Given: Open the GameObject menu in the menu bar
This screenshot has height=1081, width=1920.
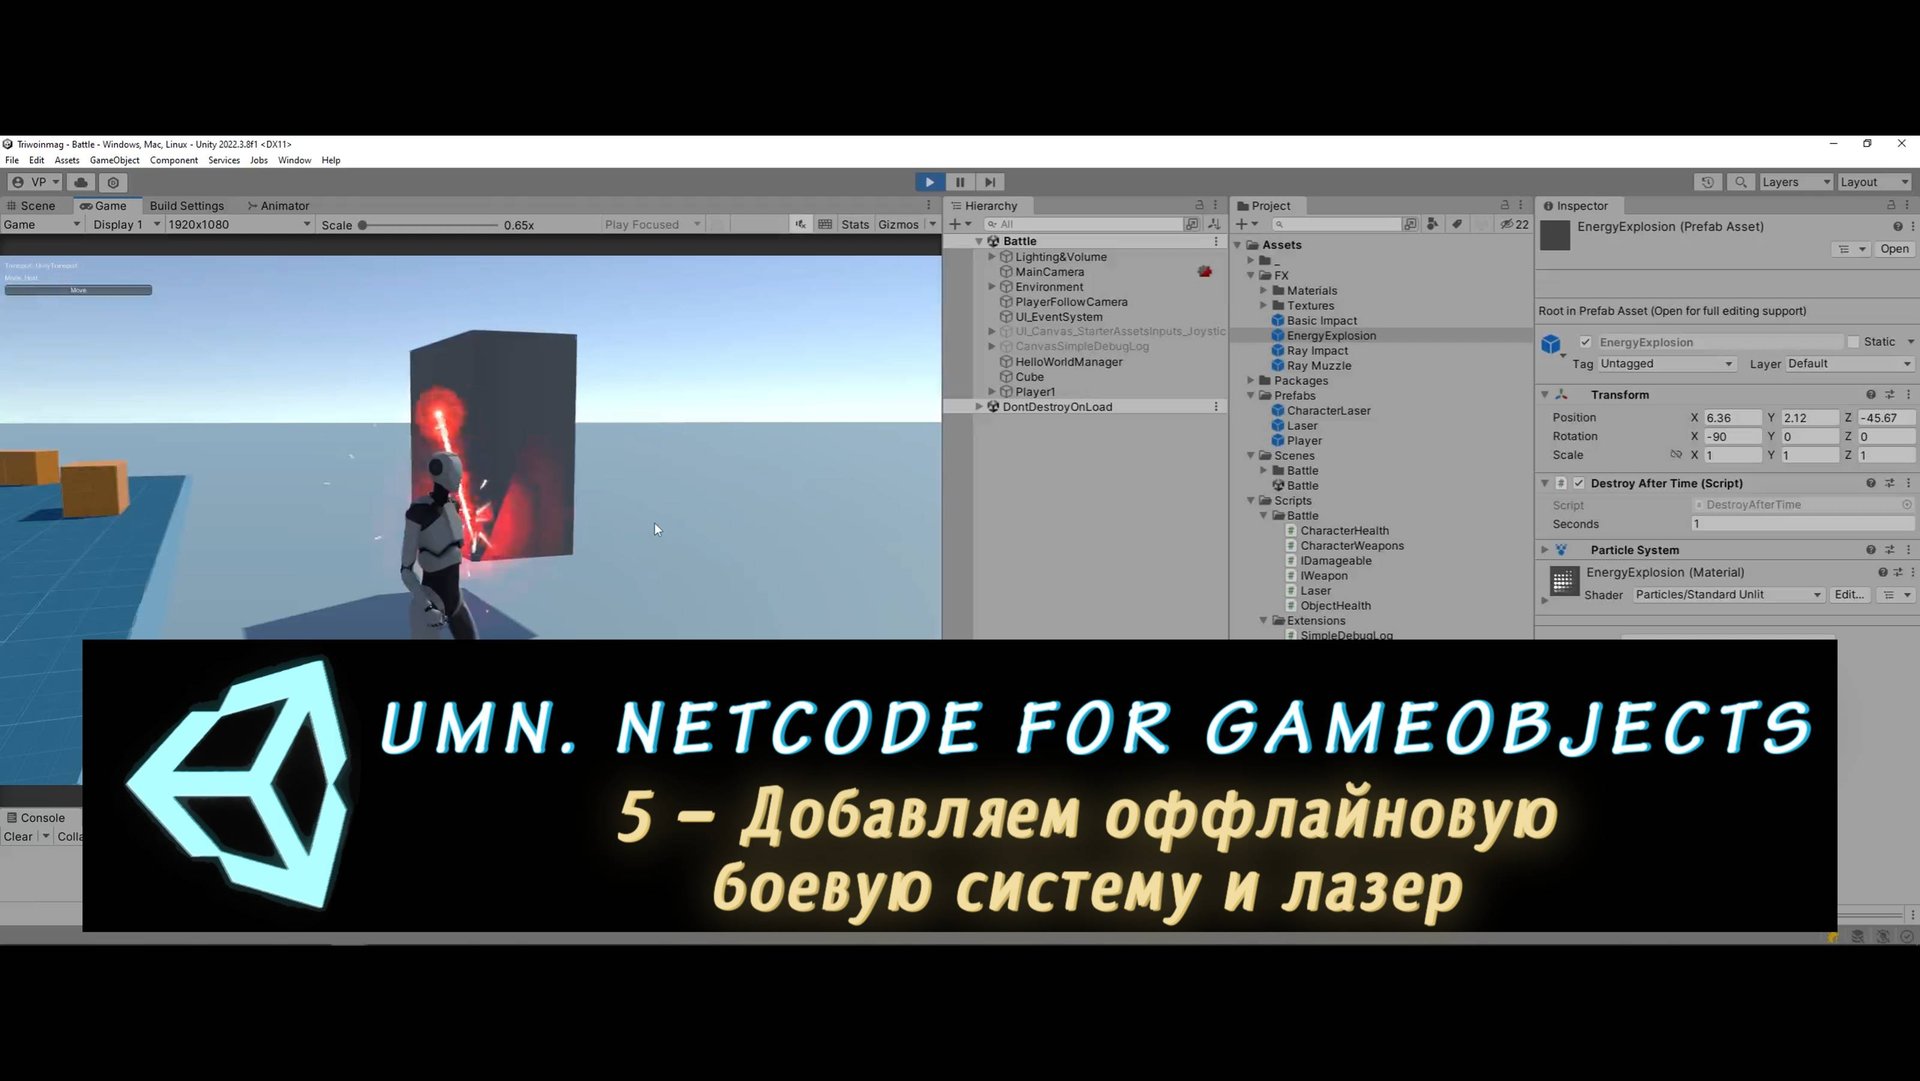Looking at the screenshot, I should 114,160.
